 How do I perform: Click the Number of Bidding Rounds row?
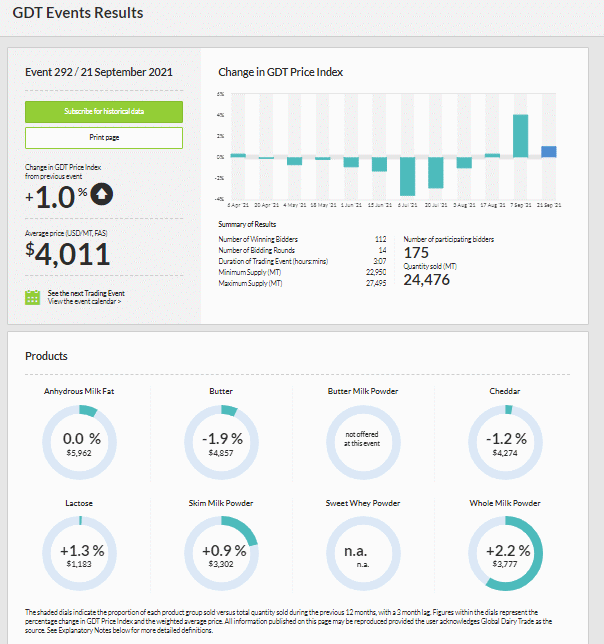[302, 251]
